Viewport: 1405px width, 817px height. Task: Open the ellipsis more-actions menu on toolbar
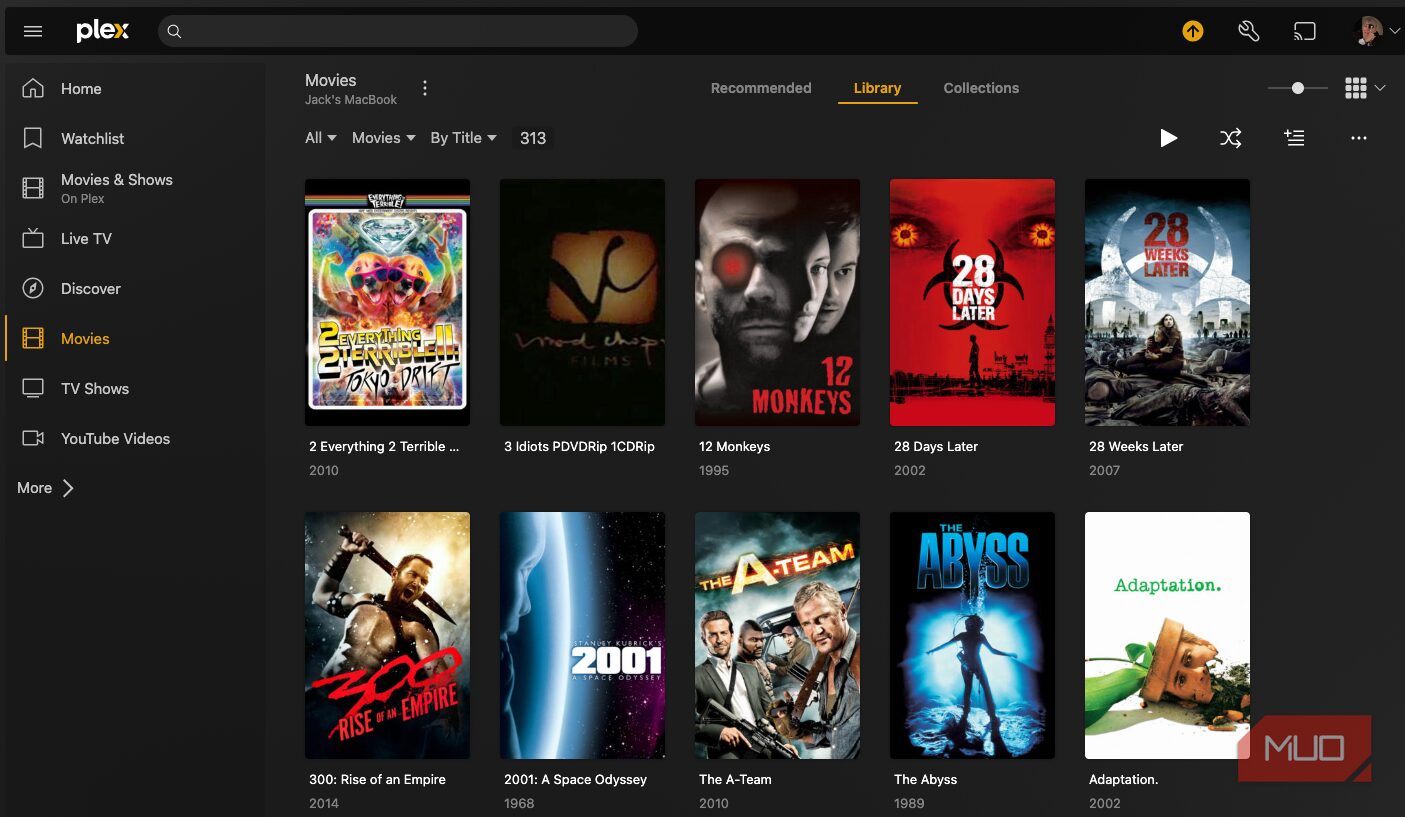pos(1359,138)
